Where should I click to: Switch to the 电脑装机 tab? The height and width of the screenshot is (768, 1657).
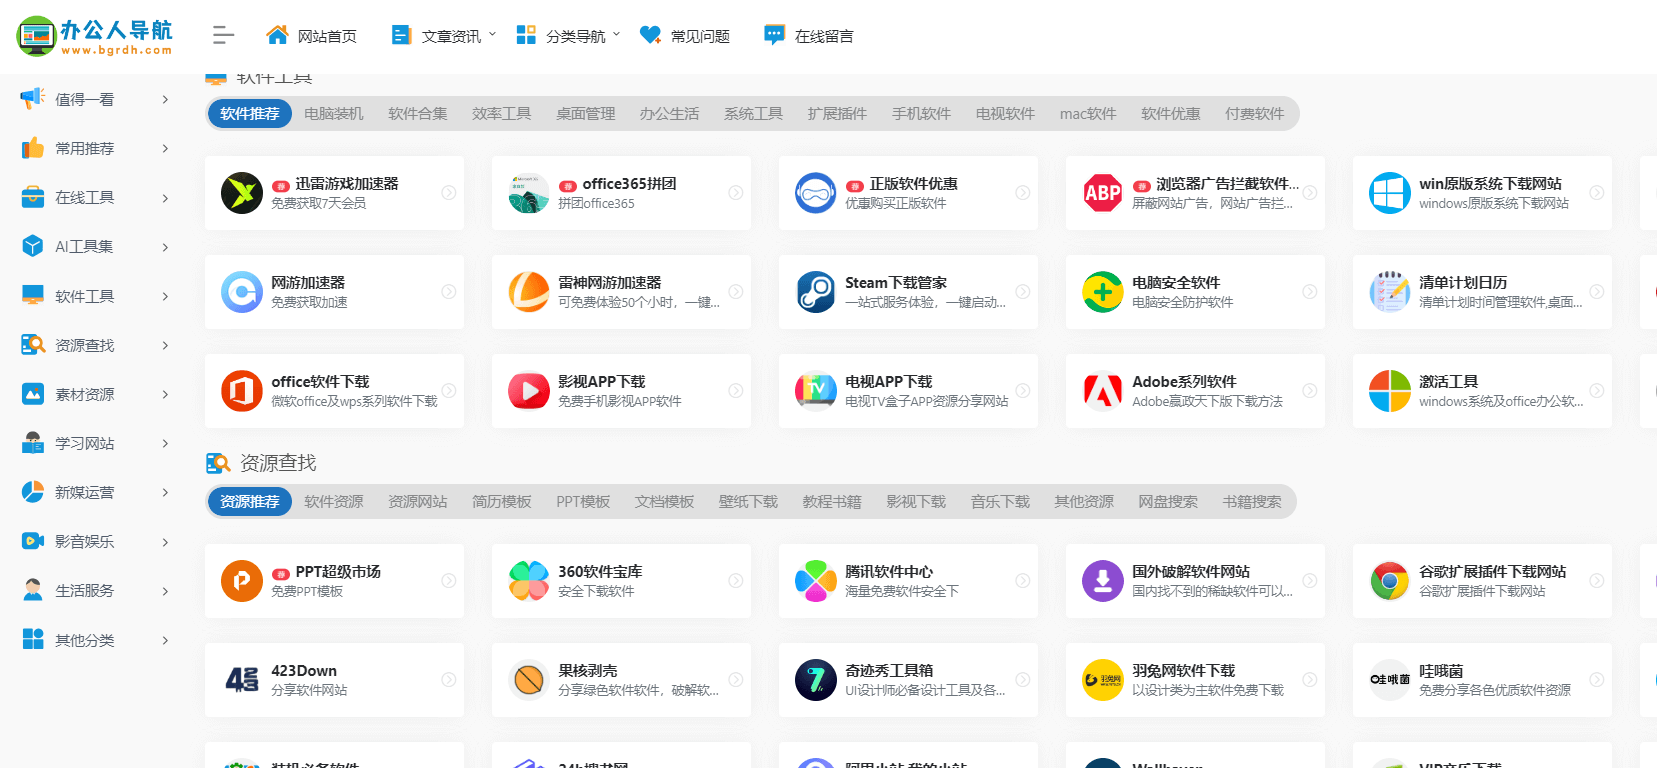coord(334,114)
